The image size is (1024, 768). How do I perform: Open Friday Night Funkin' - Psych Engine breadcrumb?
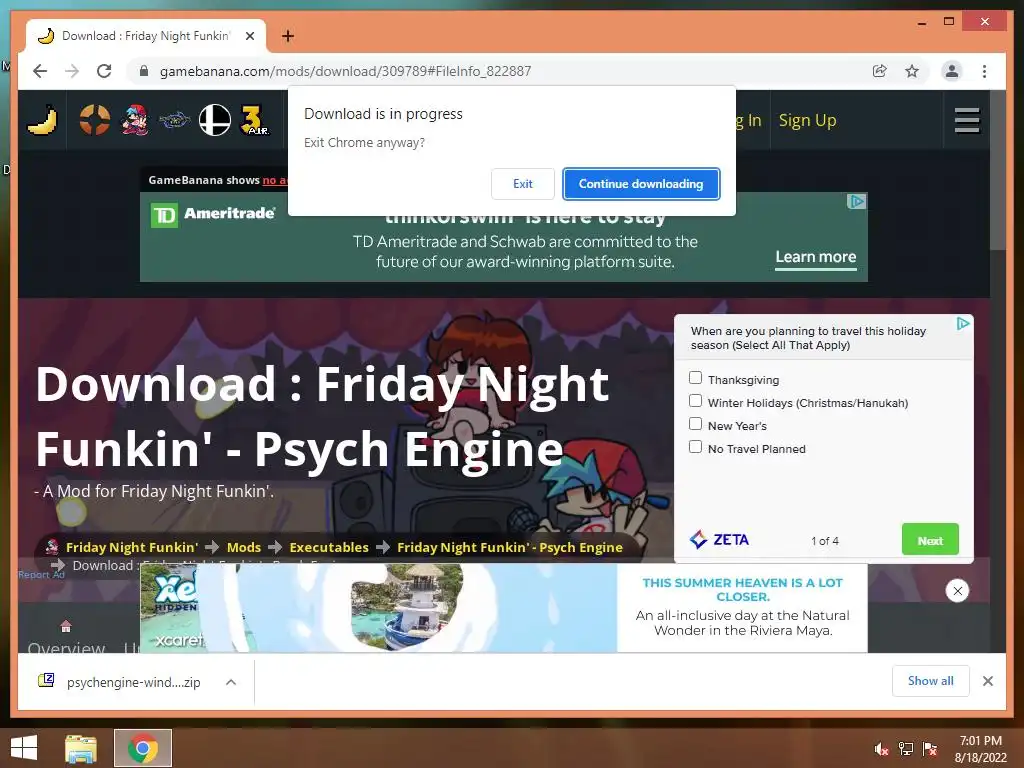[x=509, y=547]
